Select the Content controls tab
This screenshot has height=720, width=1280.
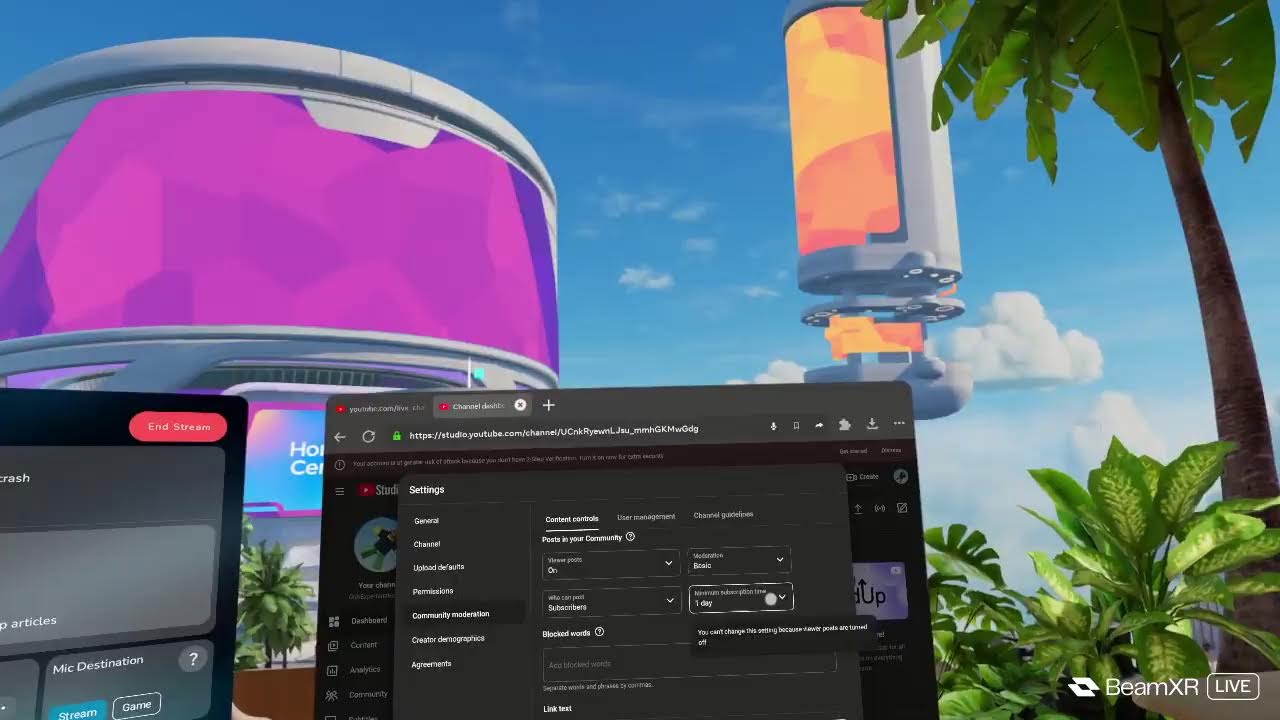pos(572,519)
